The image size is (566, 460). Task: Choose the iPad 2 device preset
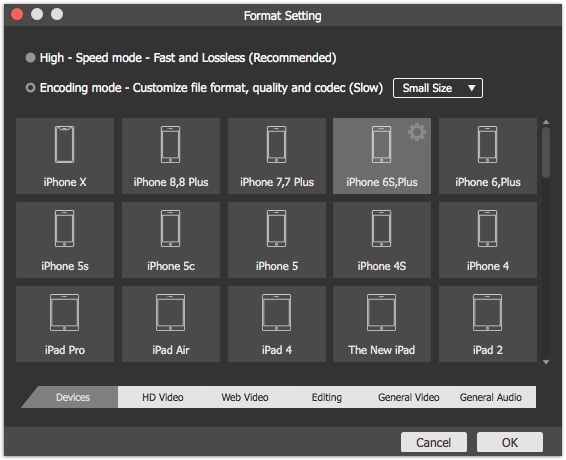tap(488, 324)
